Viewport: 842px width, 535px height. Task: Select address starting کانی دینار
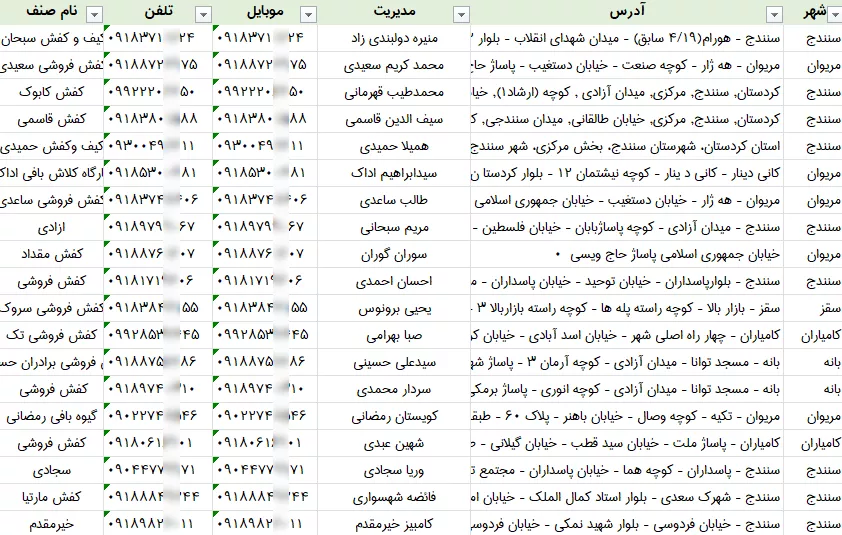[627, 173]
